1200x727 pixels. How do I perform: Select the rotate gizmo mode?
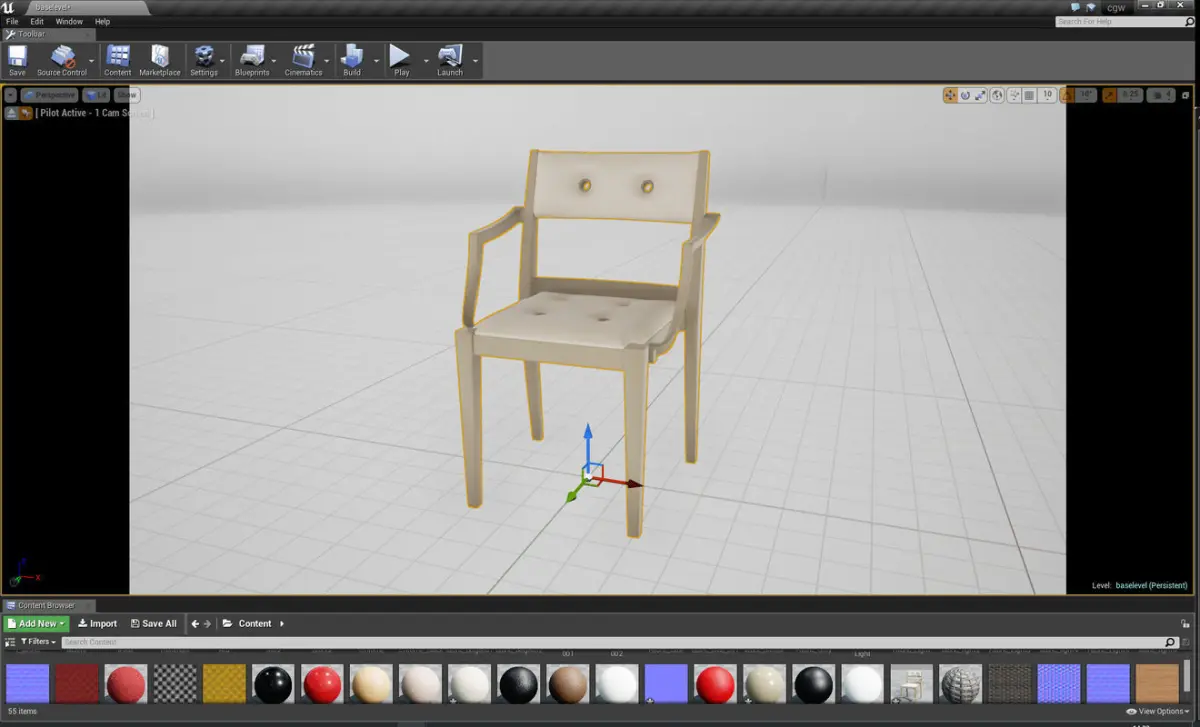click(x=966, y=95)
